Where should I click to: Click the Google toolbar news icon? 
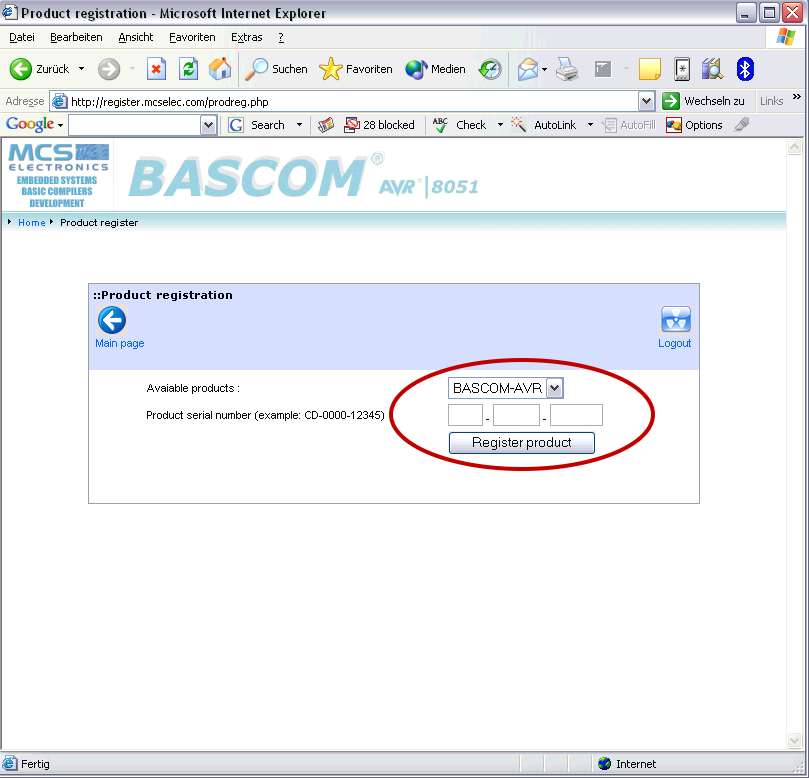click(x=326, y=125)
